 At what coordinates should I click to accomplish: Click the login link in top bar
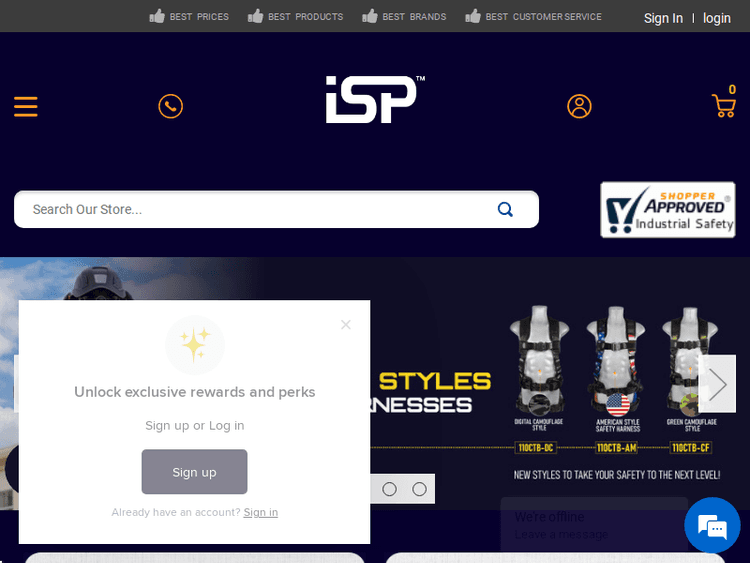(717, 18)
